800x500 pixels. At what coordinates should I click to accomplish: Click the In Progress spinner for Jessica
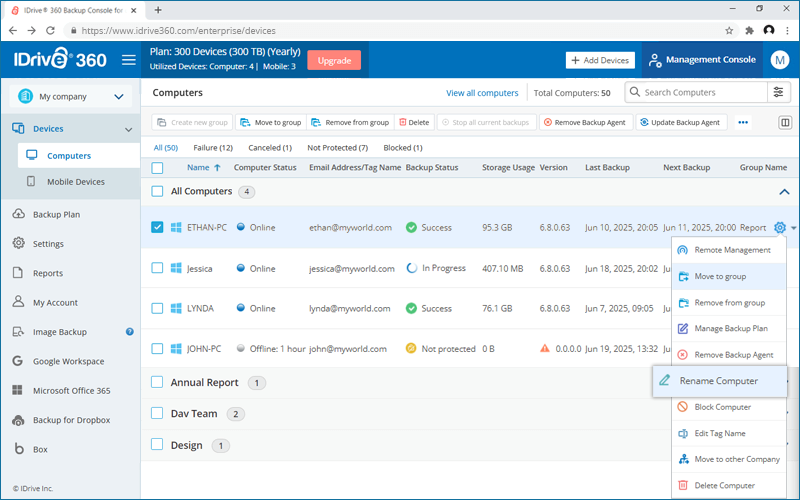(x=411, y=268)
